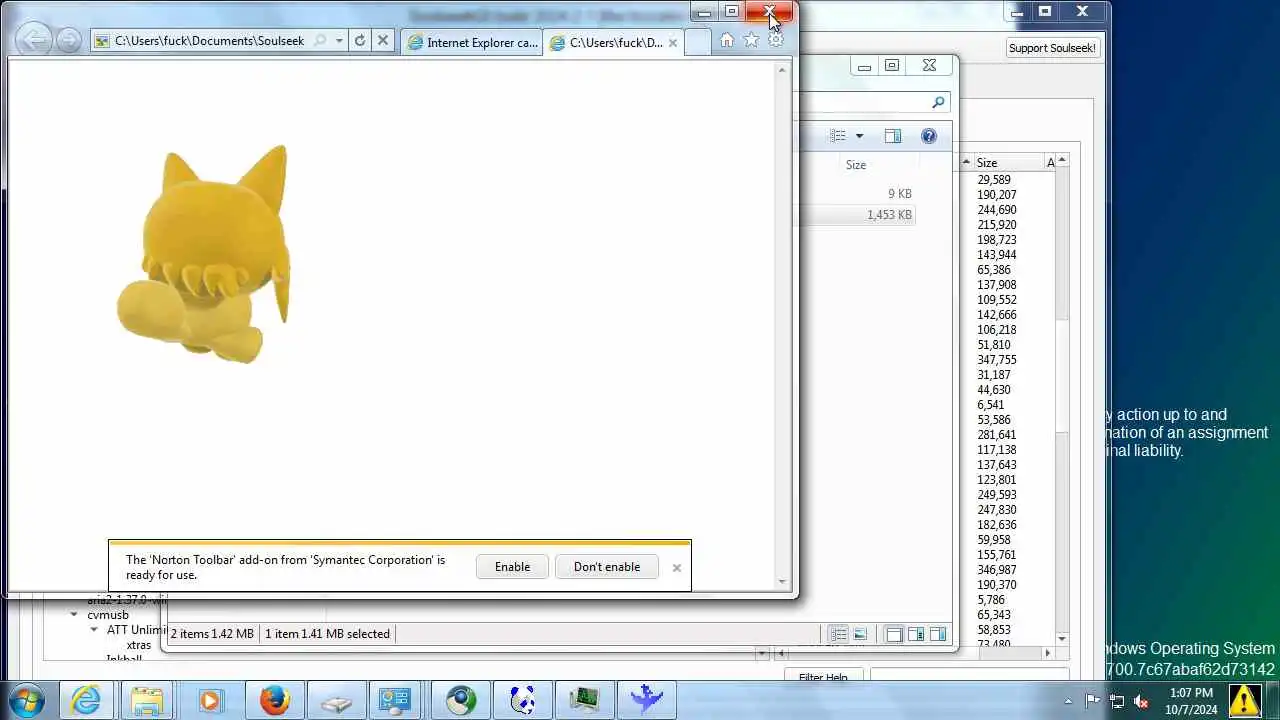
Task: Show hidden tray icons arrow
Action: pyautogui.click(x=1068, y=701)
